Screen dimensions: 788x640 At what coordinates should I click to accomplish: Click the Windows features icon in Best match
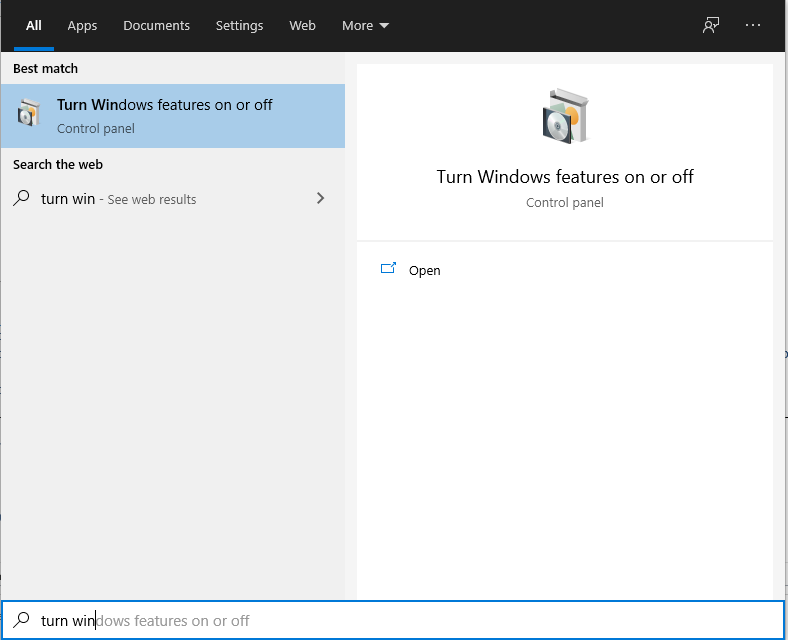point(29,115)
